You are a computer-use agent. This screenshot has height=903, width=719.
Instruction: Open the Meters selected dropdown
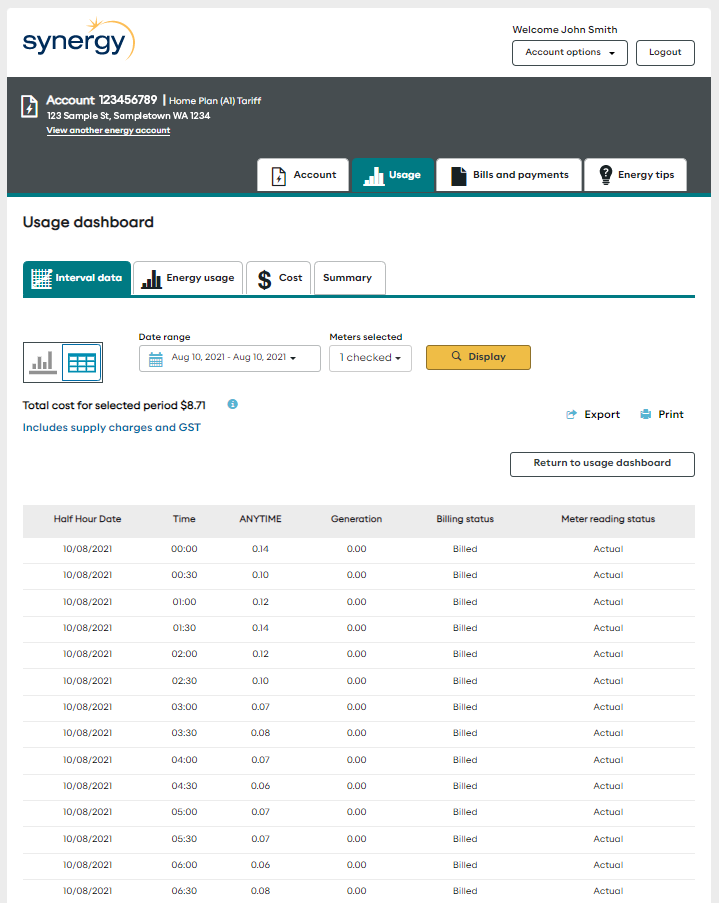(370, 358)
